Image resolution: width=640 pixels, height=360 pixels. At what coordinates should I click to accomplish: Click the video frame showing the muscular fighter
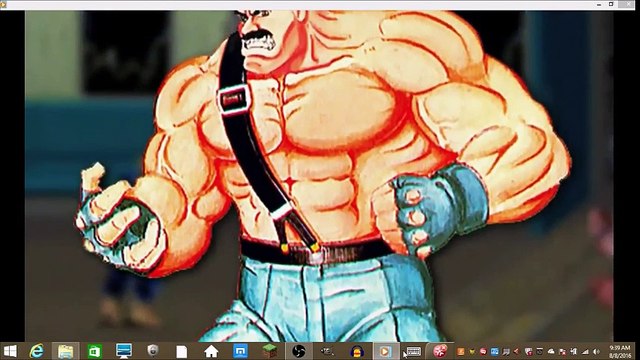coord(320,176)
